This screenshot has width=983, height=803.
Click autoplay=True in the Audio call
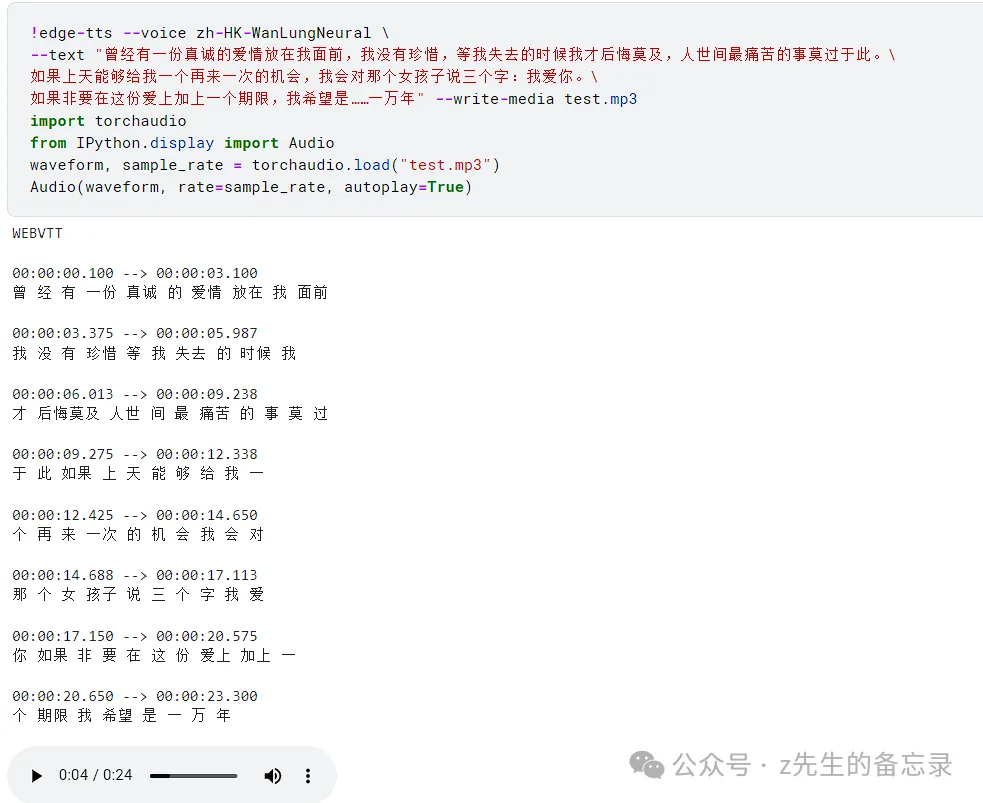[x=404, y=187]
